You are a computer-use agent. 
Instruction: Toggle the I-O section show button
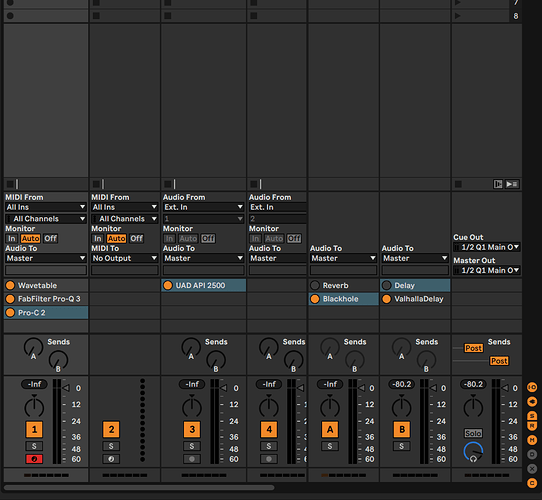532,387
